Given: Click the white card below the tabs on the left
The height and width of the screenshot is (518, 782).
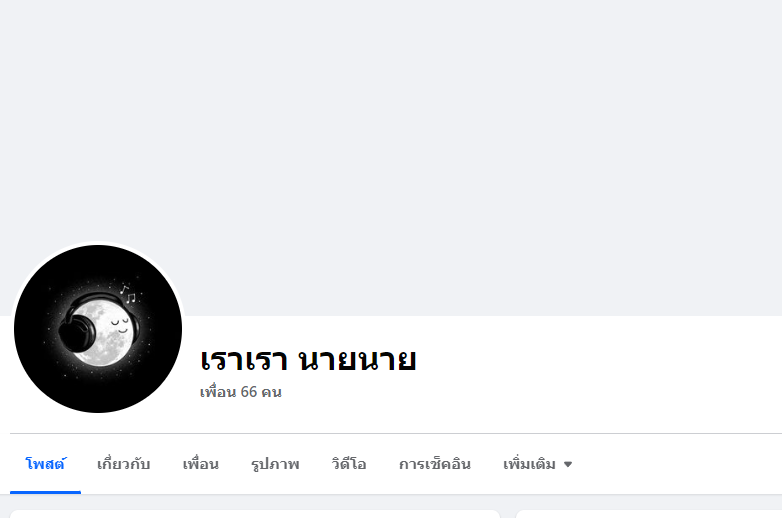Looking at the screenshot, I should click(255, 514).
